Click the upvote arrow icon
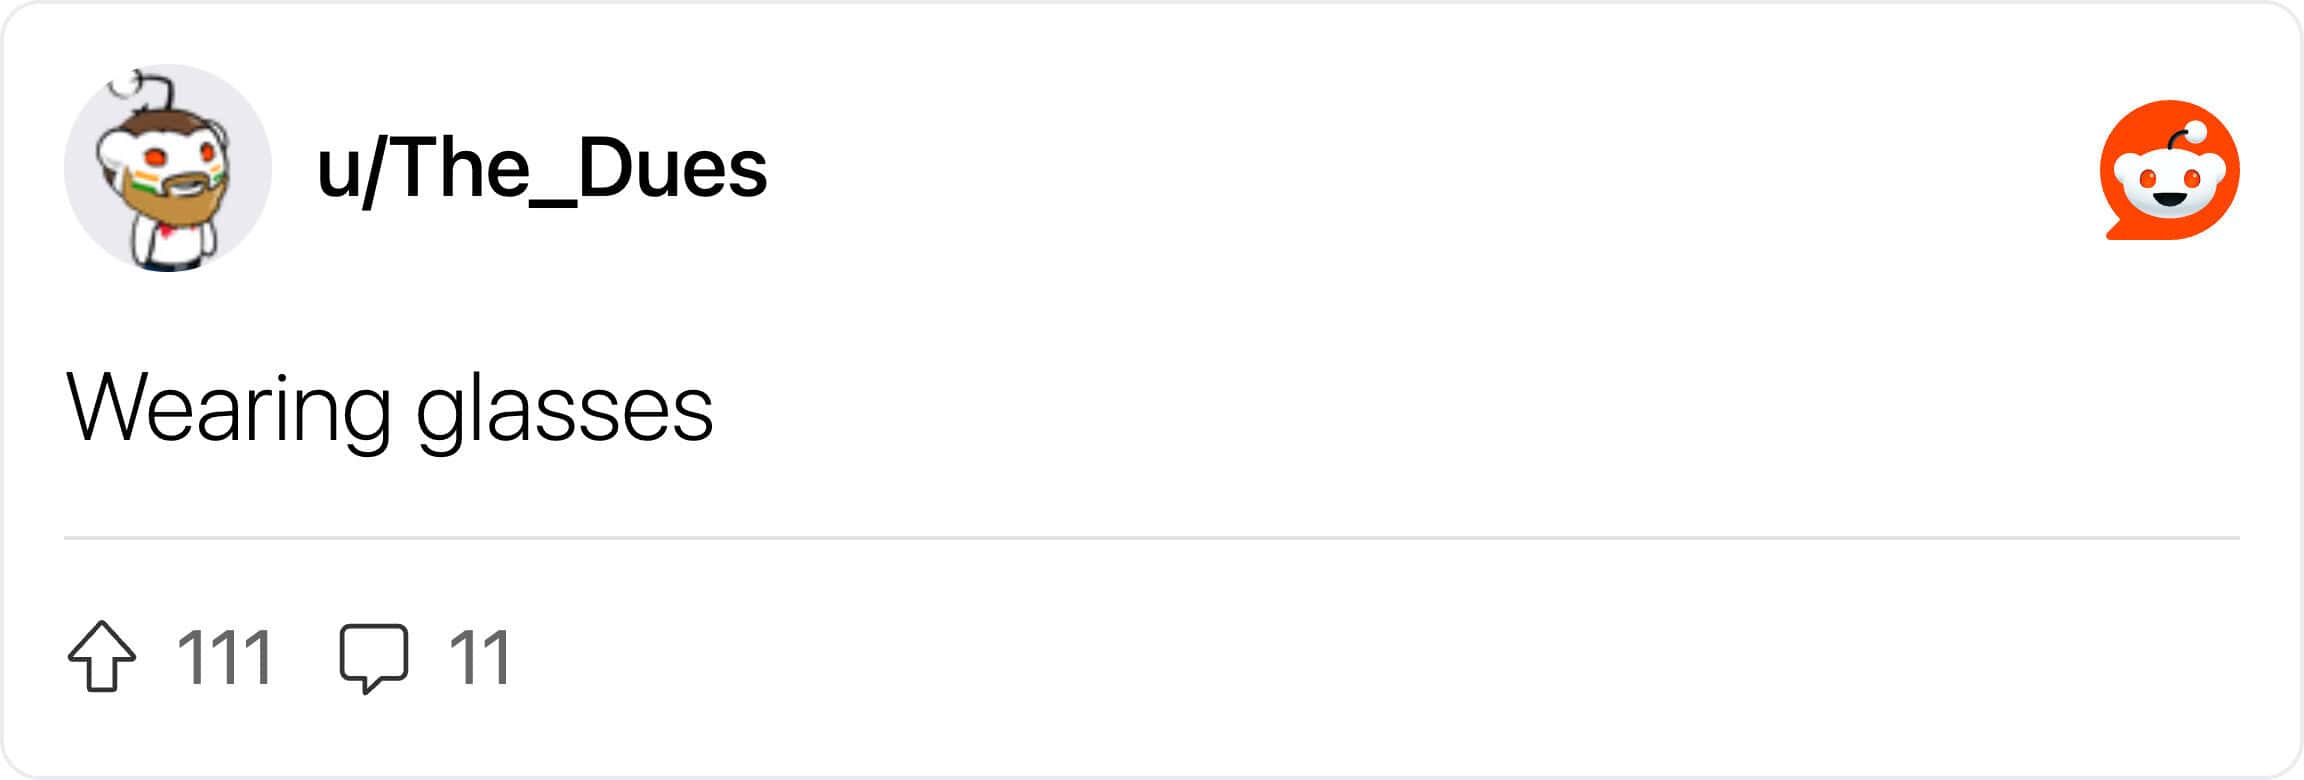The height and width of the screenshot is (780, 2304). [102, 657]
